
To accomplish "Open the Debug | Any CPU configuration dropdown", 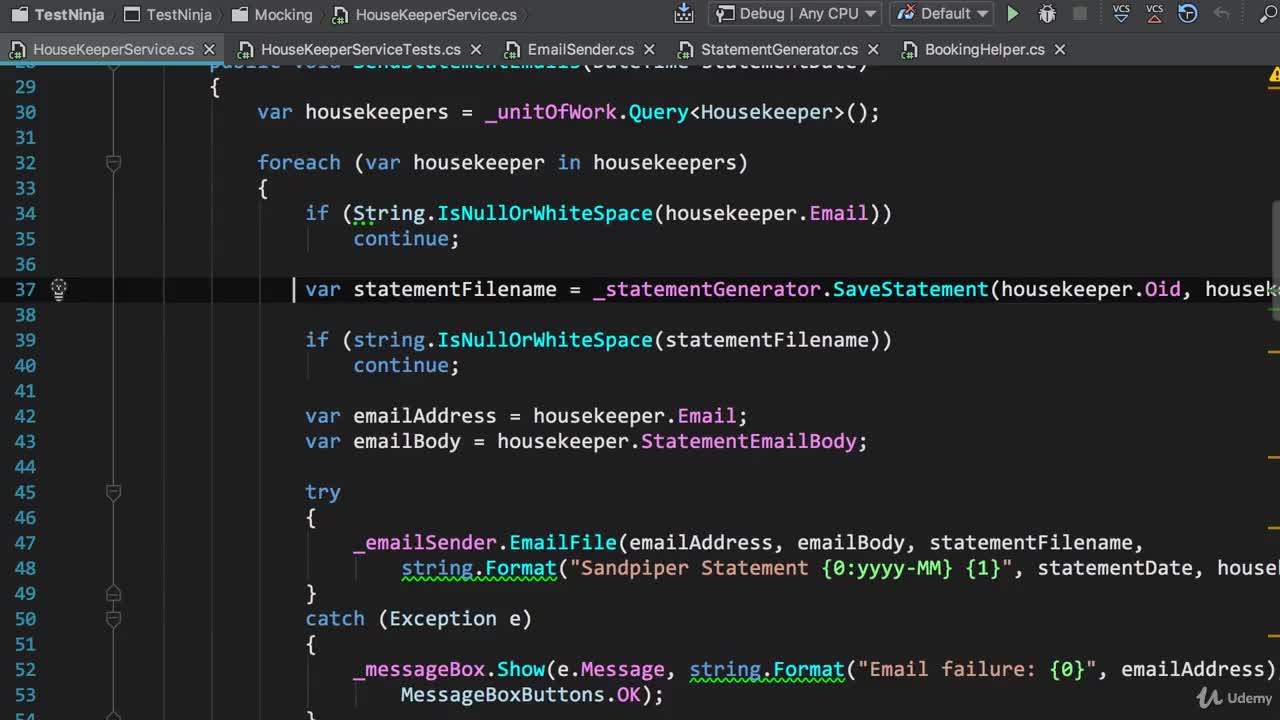I will (795, 14).
